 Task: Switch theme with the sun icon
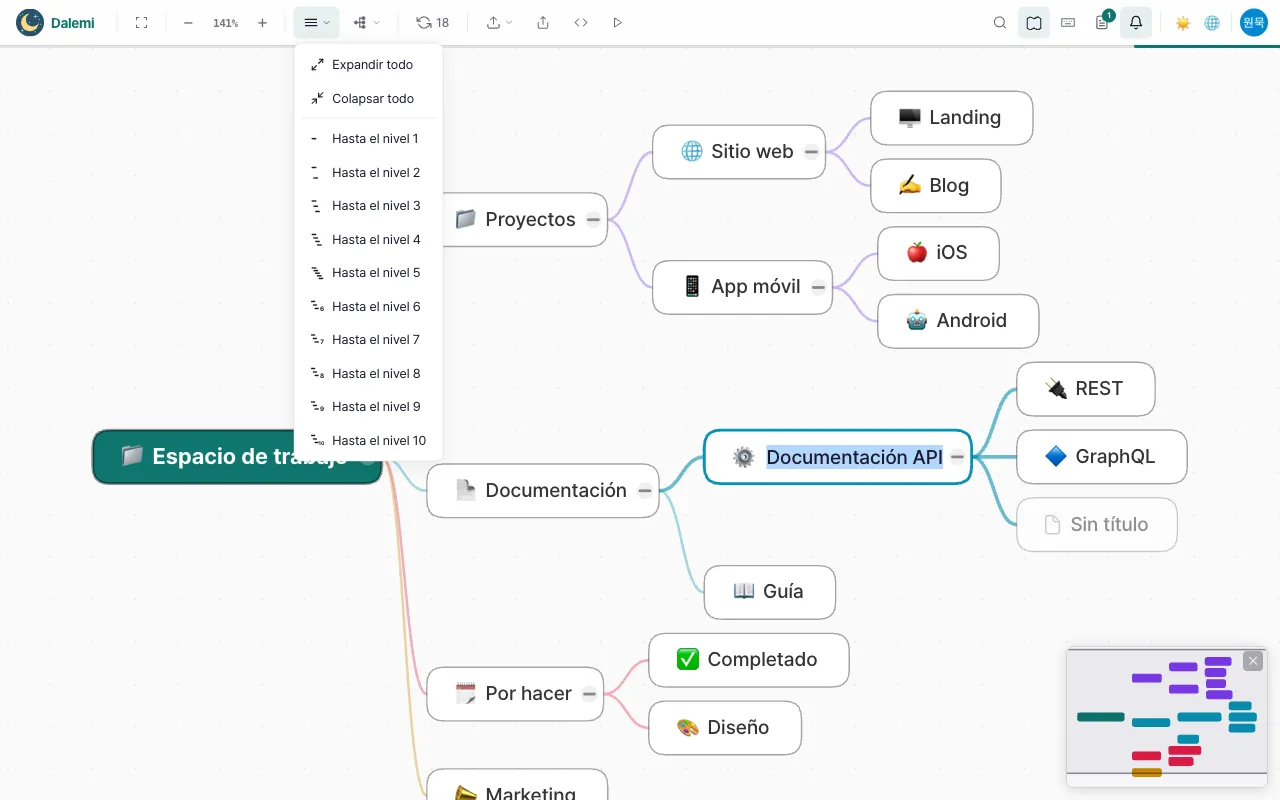[x=1183, y=22]
